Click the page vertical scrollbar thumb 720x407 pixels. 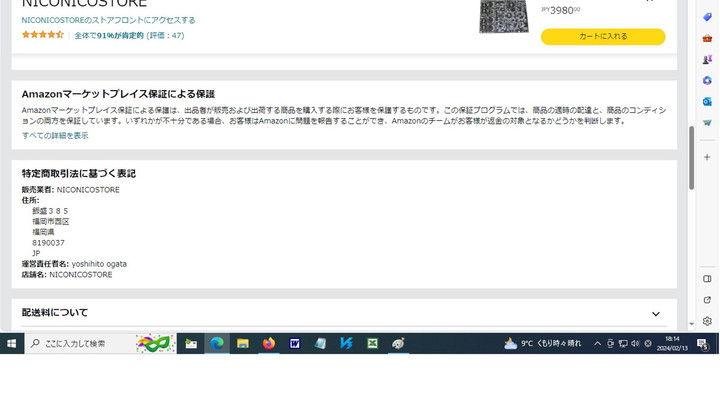coord(692,158)
